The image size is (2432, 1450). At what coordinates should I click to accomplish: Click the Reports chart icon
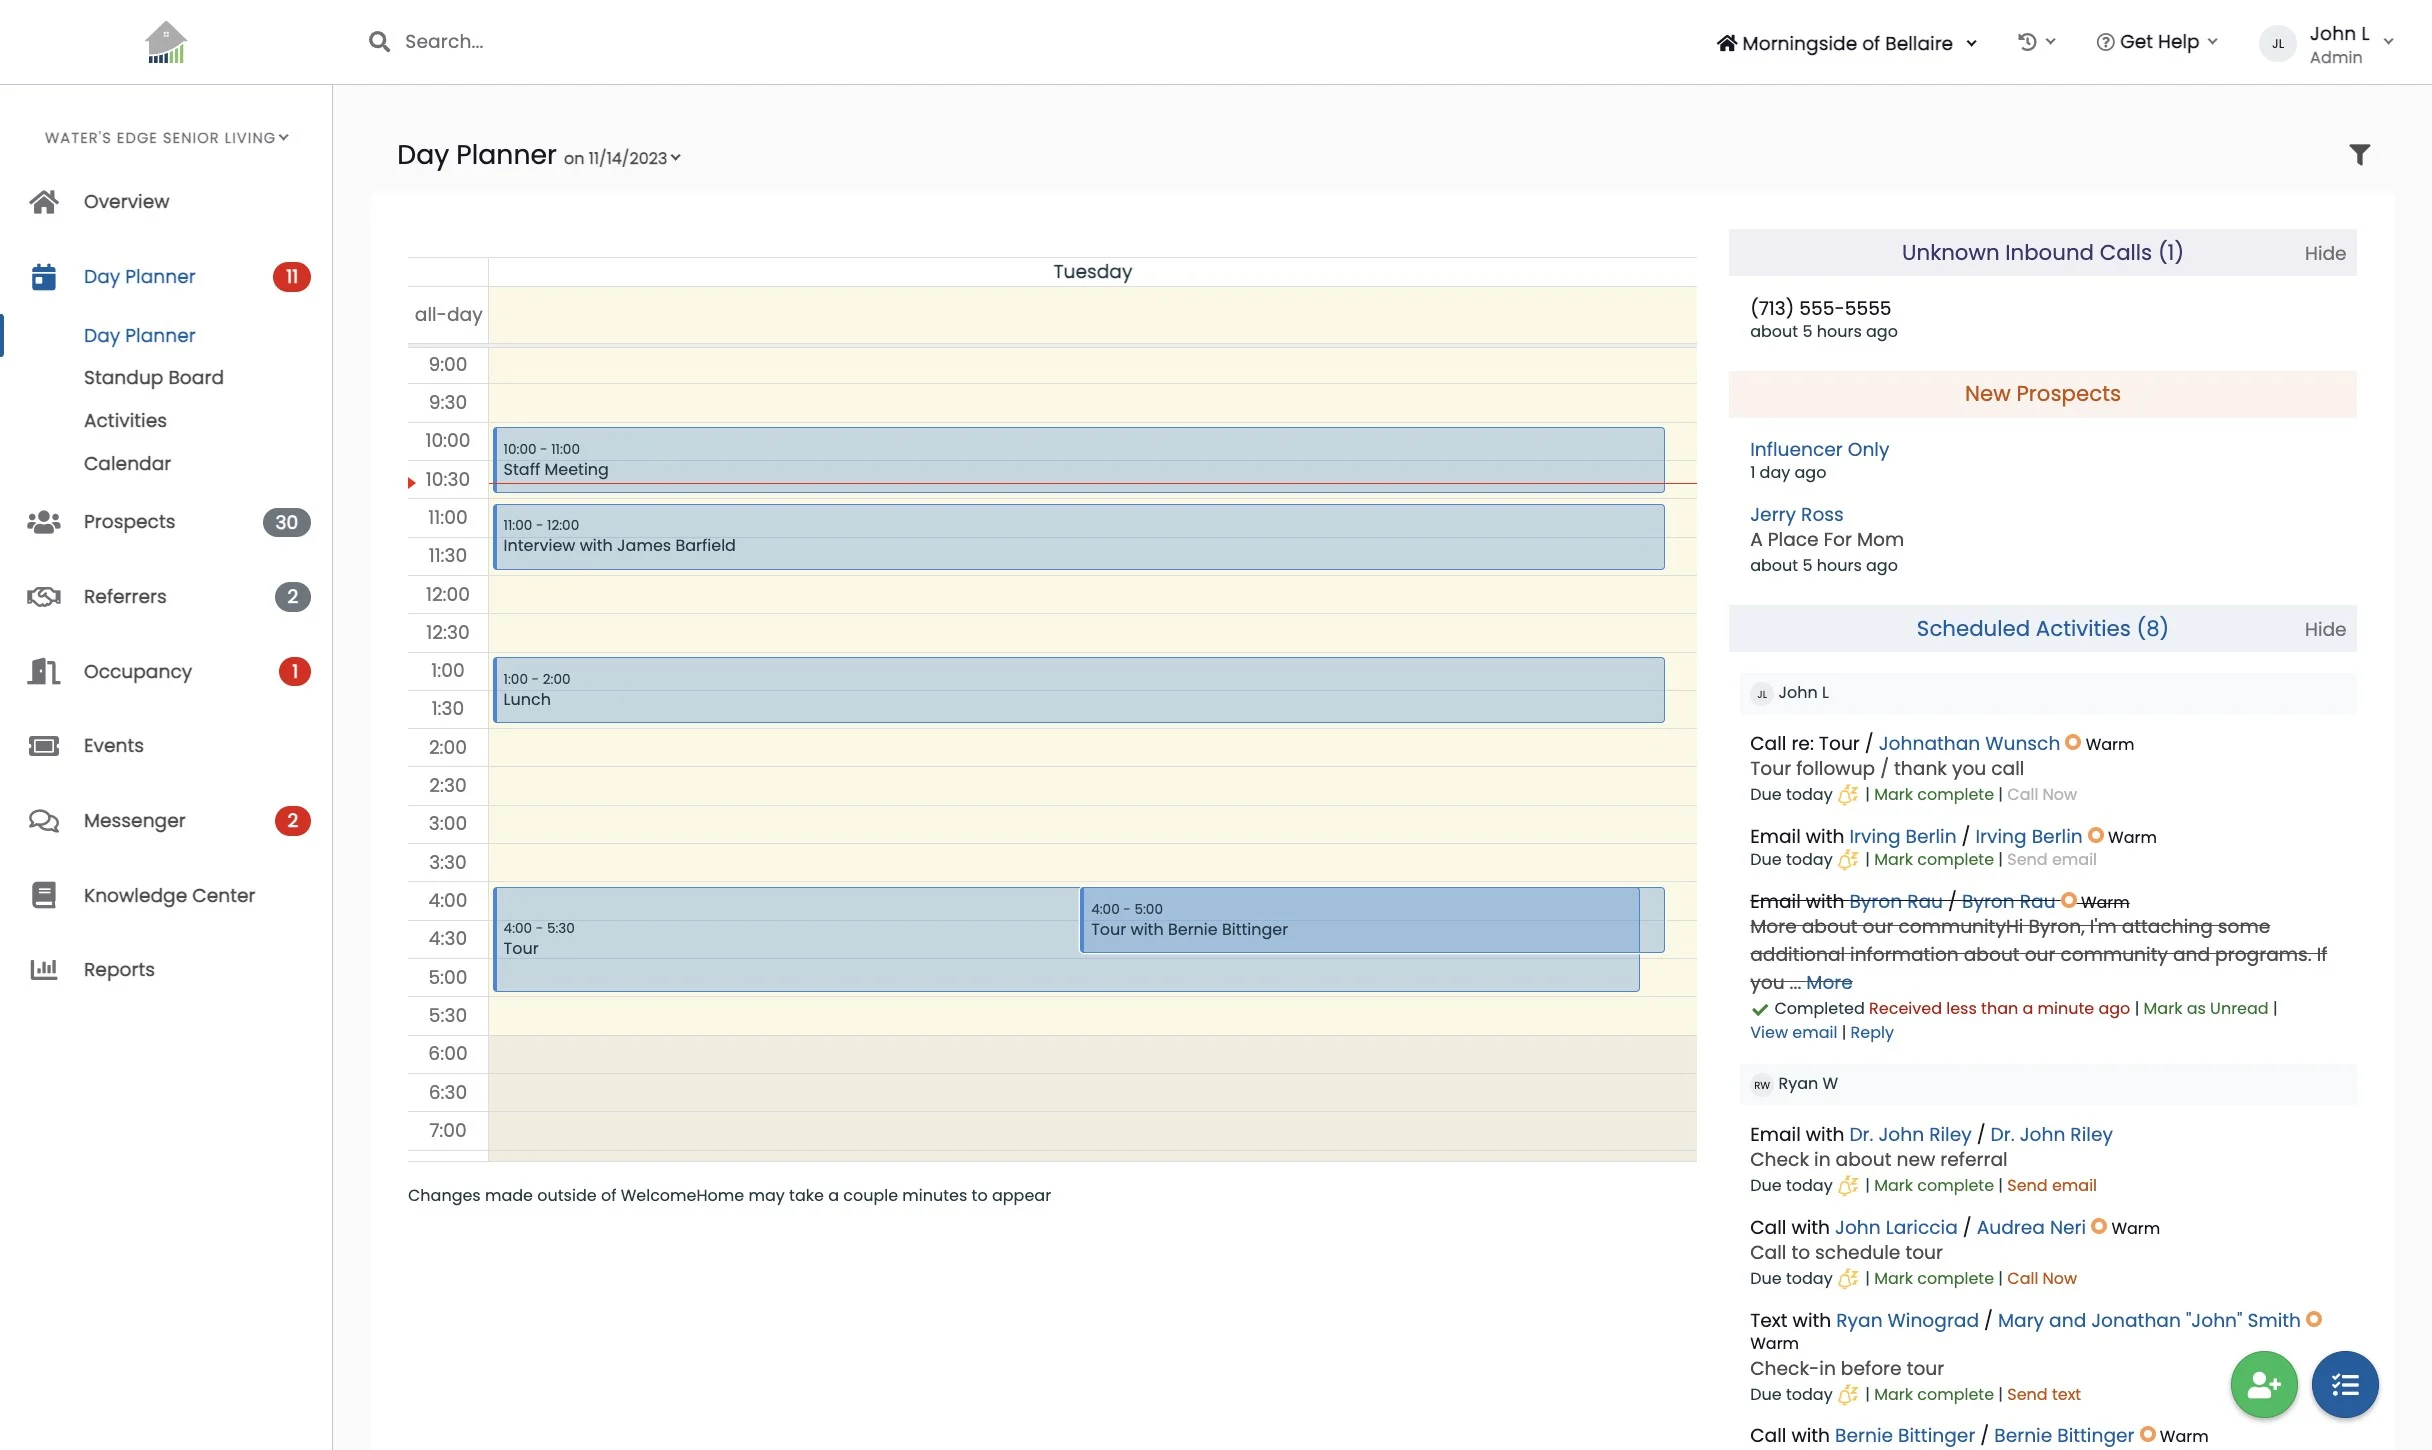coord(44,969)
